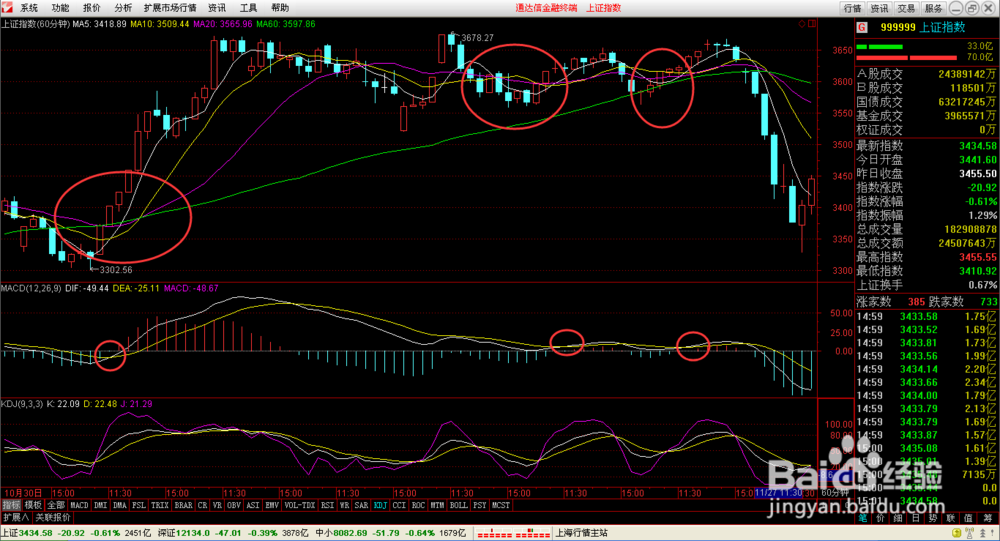The height and width of the screenshot is (541, 1000).
Task: Switch indicator to ASI tab
Action: click(x=253, y=505)
